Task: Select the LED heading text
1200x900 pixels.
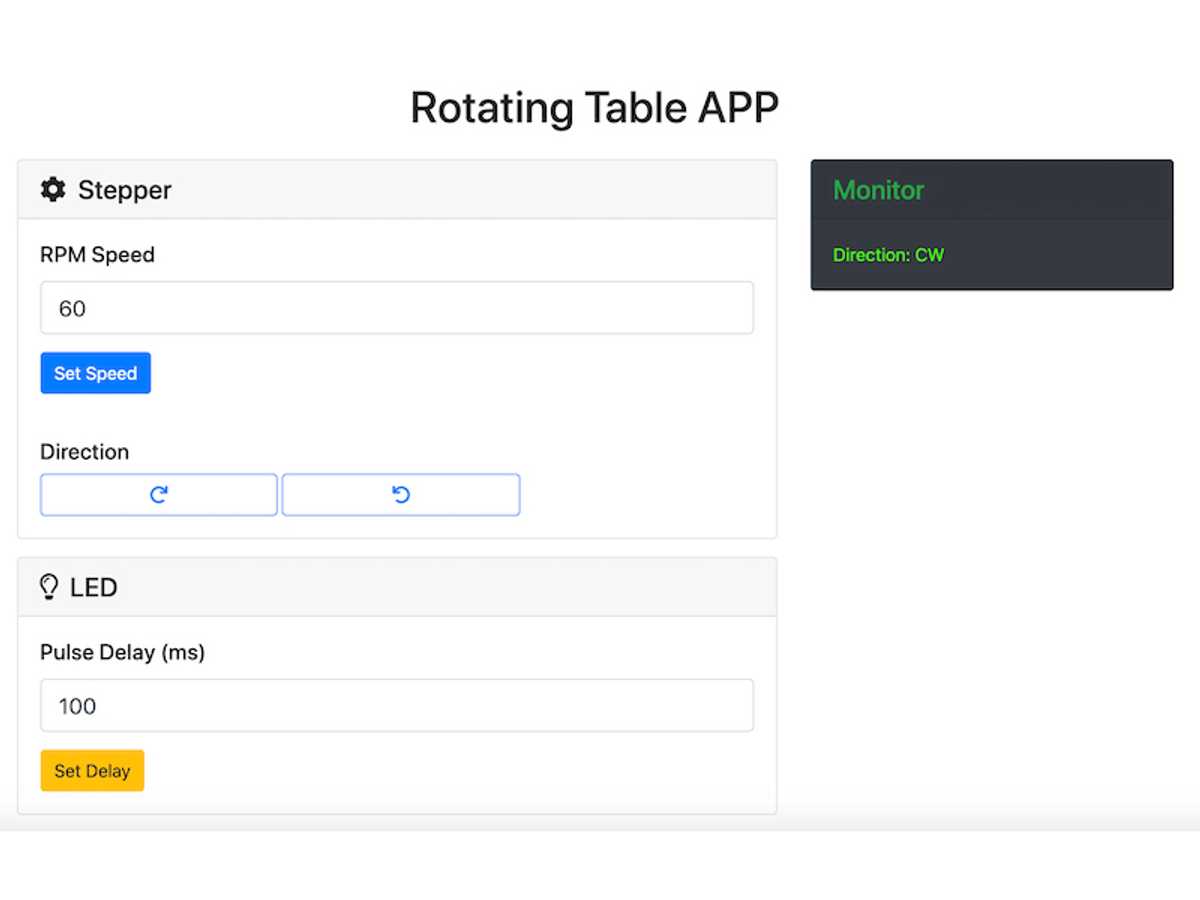Action: (x=94, y=588)
